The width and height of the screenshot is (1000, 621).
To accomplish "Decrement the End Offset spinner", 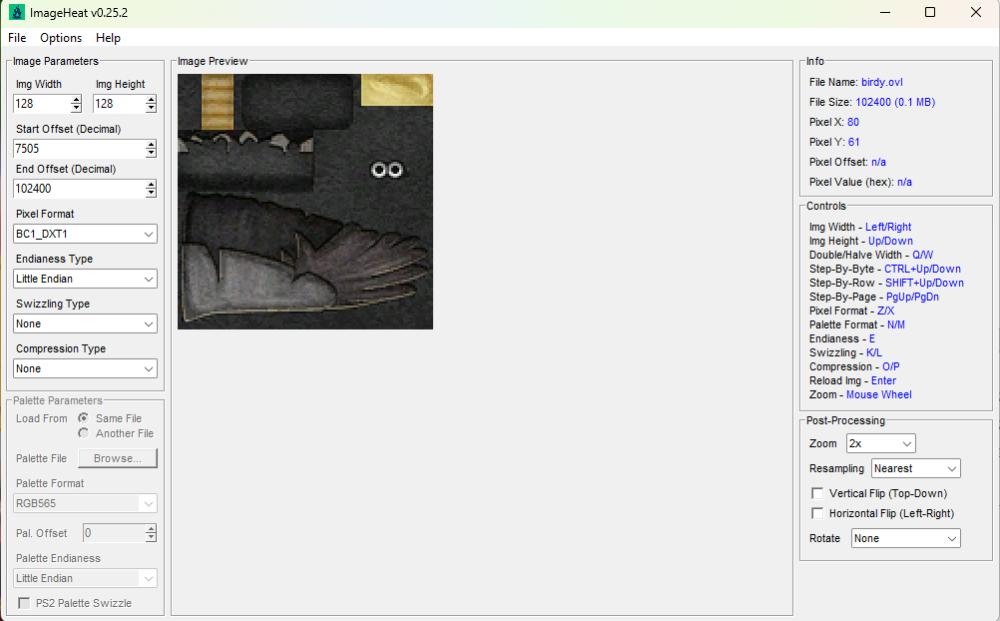I will coord(151,193).
